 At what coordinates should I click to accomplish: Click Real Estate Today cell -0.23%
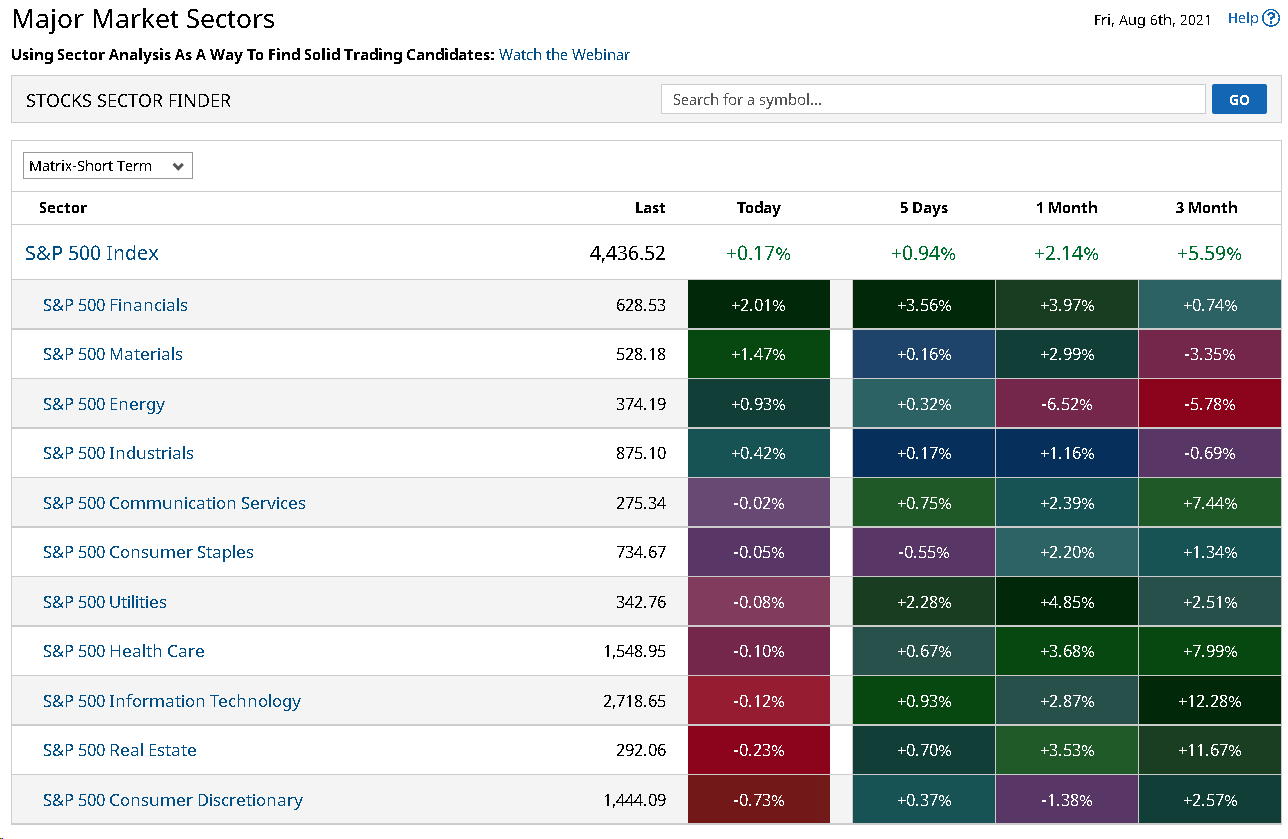(759, 750)
